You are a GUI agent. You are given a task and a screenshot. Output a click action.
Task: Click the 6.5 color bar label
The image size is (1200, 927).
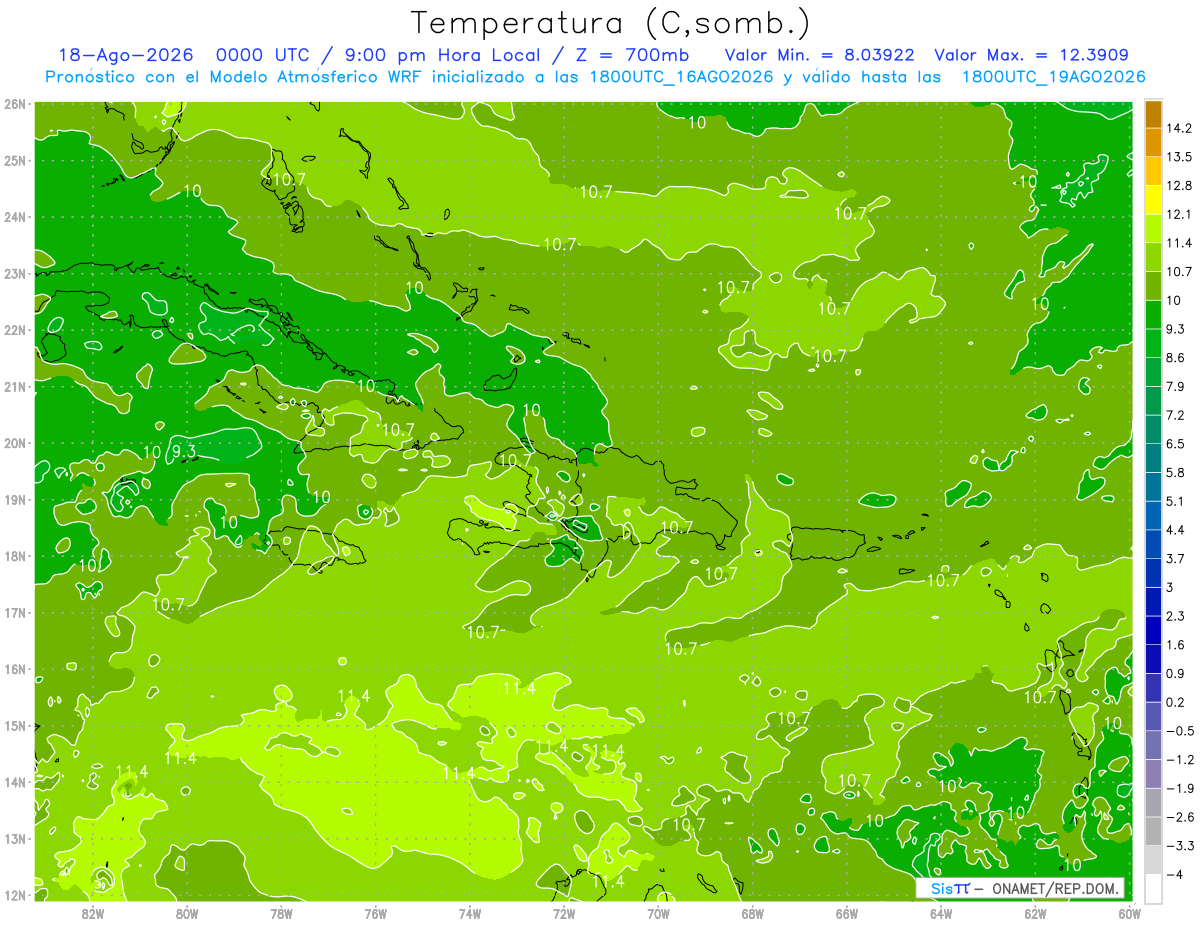pos(1176,444)
